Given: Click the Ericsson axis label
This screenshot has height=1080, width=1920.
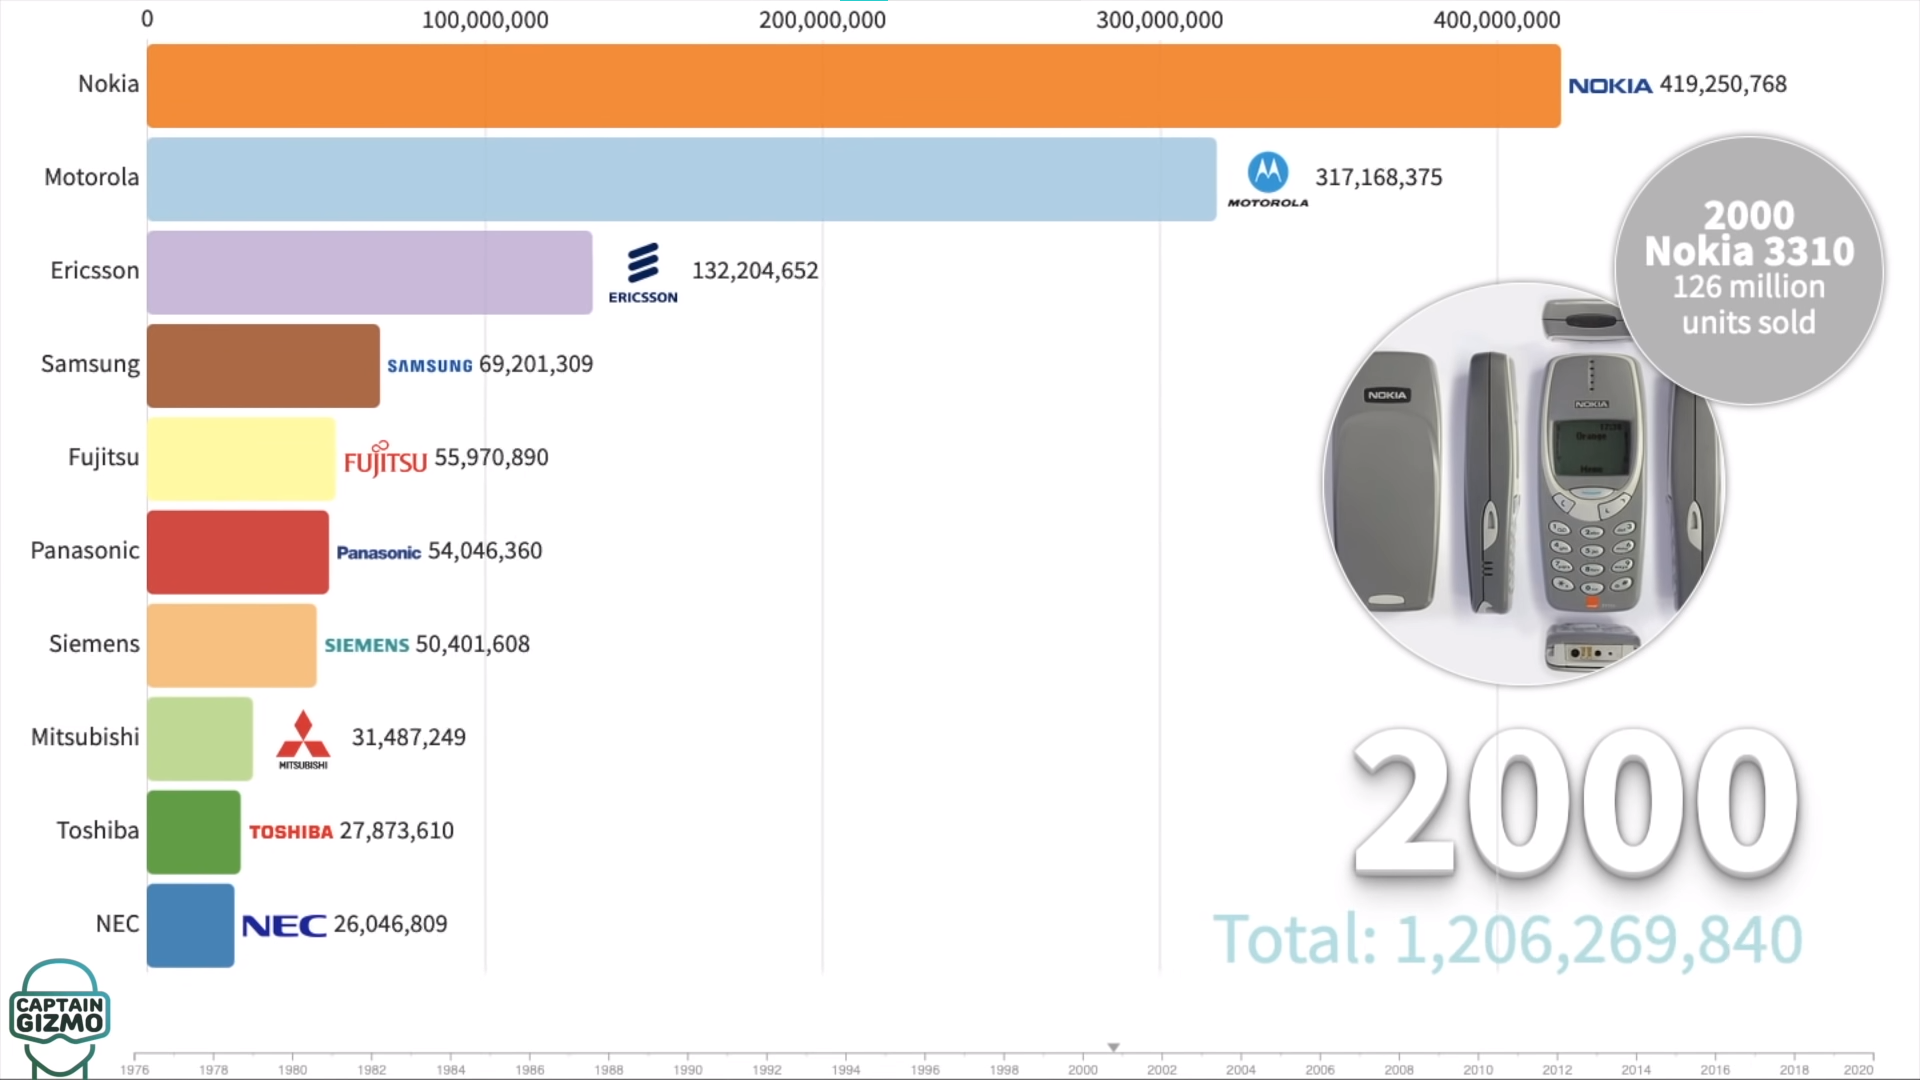Looking at the screenshot, I should (95, 271).
